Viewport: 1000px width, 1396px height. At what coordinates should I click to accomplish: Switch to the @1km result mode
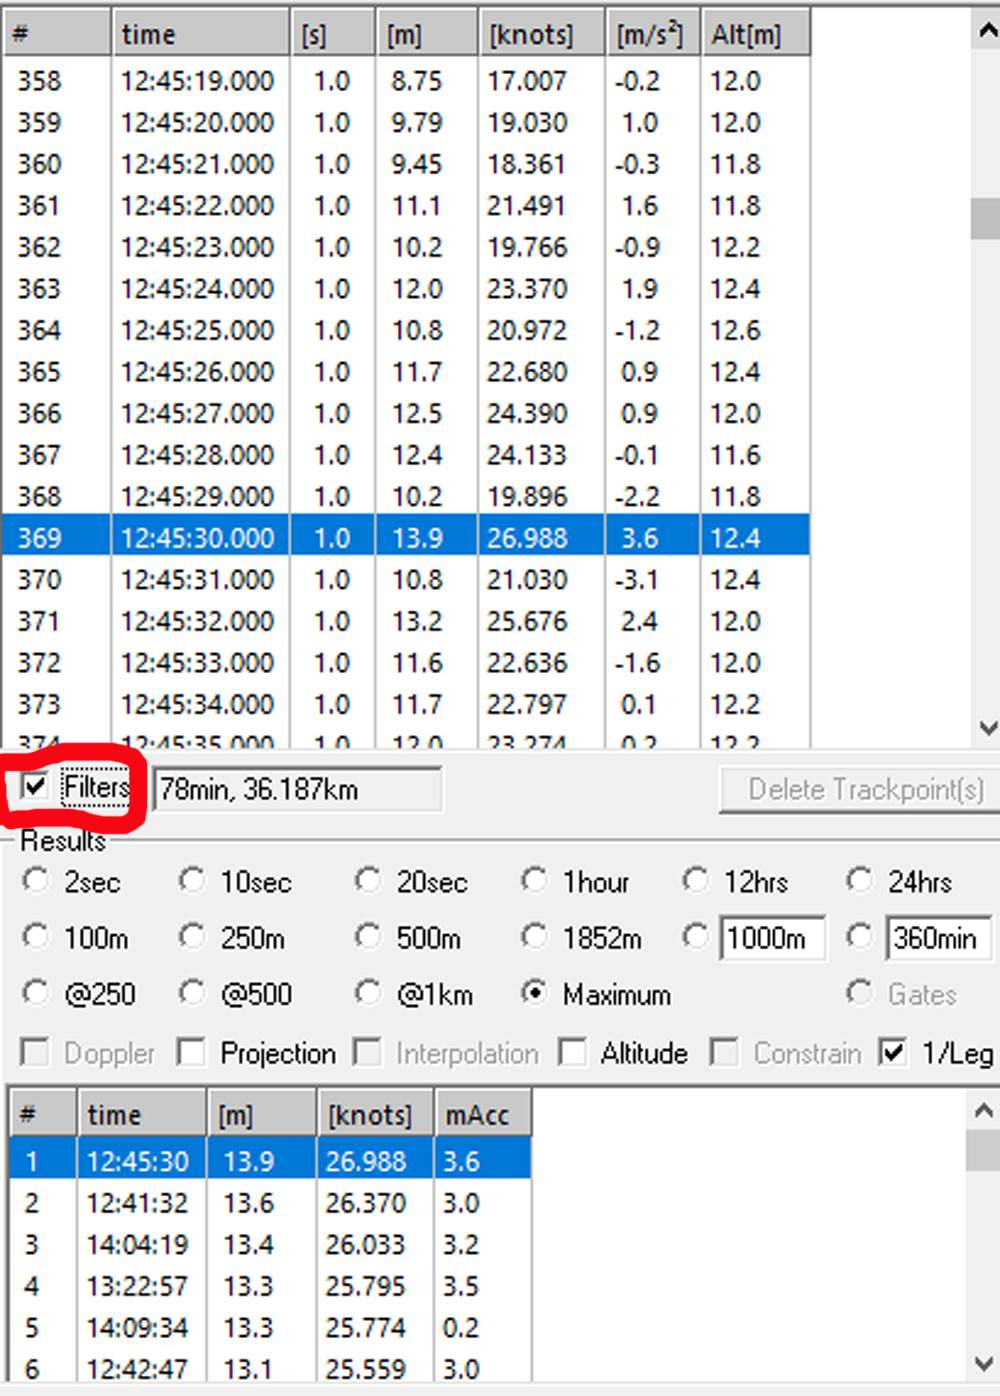(x=368, y=993)
